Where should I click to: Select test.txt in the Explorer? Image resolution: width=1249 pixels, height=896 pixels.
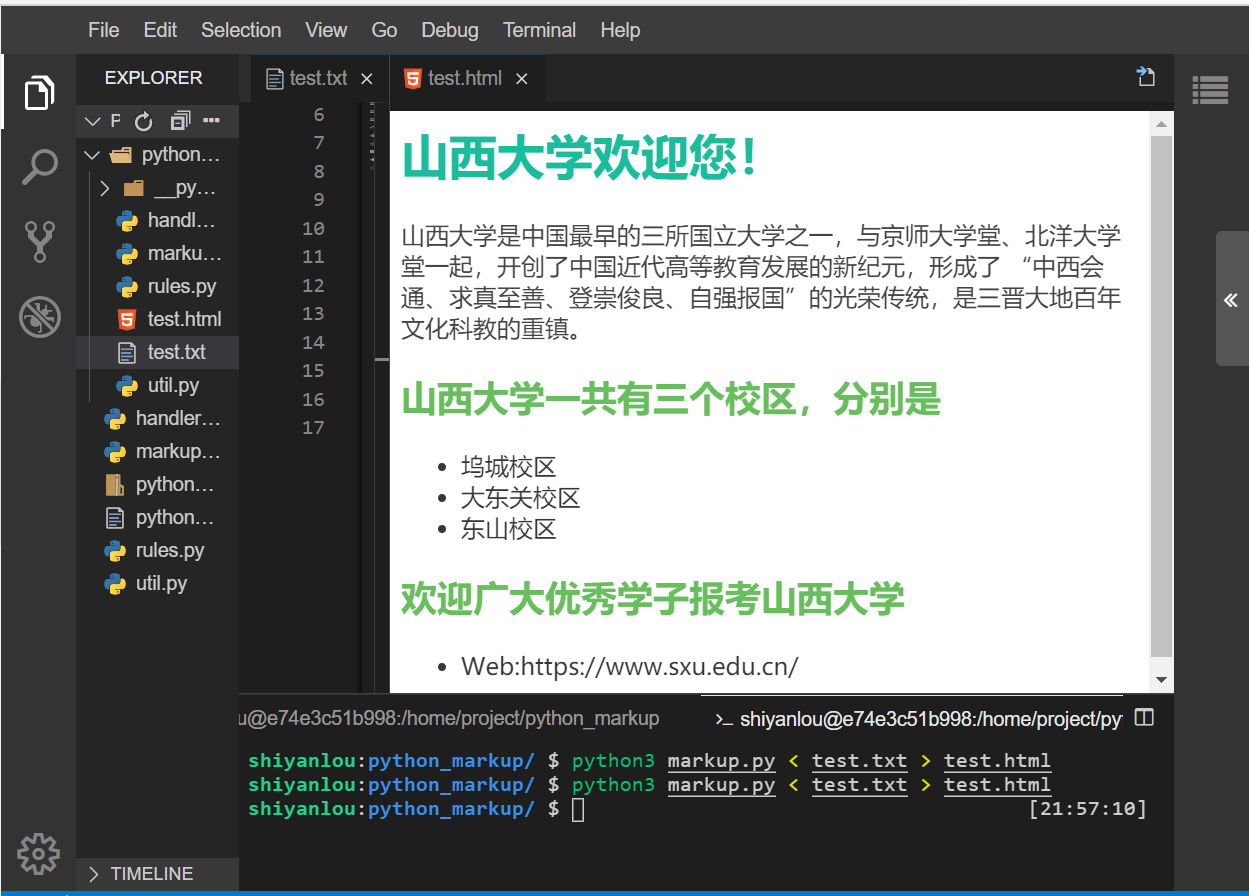point(157,353)
